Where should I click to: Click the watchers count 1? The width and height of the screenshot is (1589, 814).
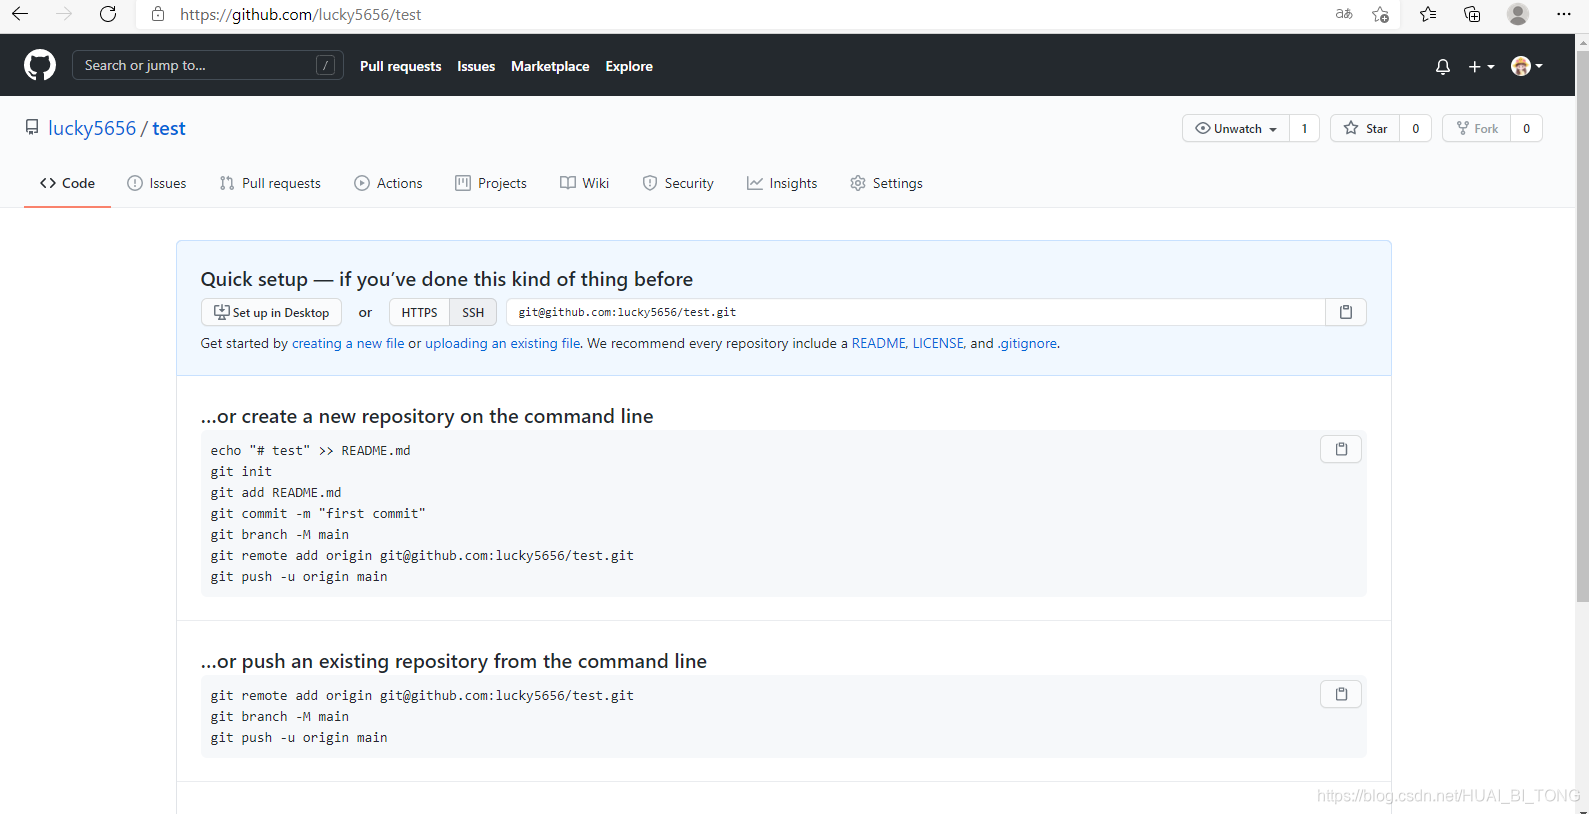1304,128
